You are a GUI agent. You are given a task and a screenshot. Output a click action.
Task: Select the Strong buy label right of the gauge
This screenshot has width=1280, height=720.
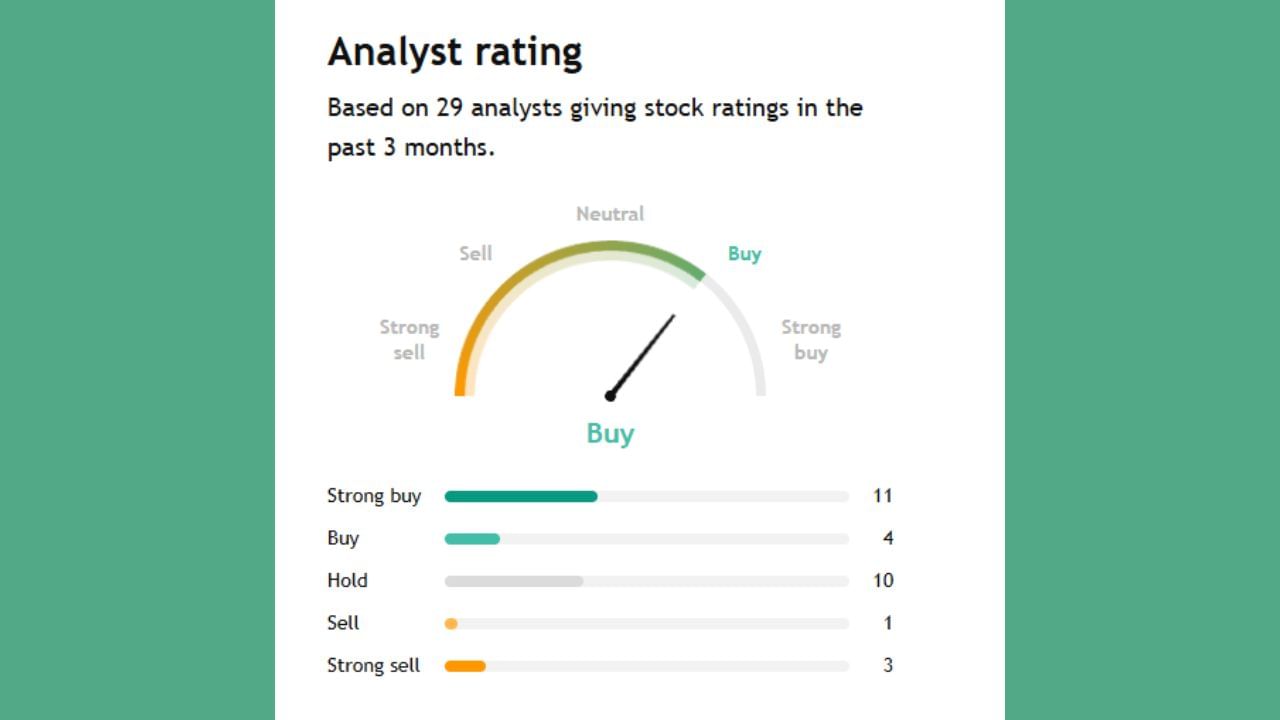point(811,340)
